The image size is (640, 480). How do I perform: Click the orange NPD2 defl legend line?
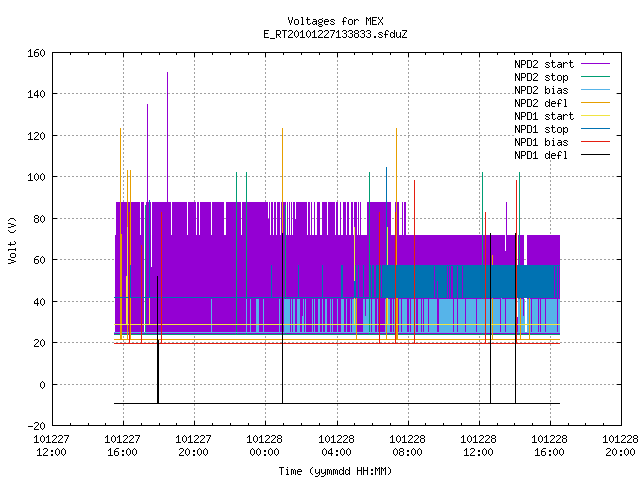596,103
